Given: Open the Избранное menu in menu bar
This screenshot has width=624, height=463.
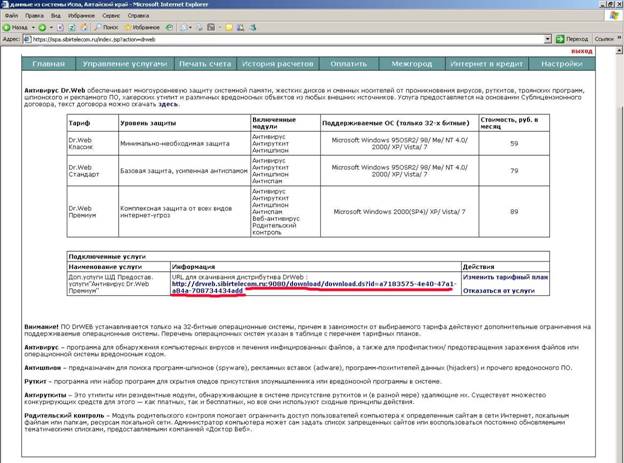Looking at the screenshot, I should 81,16.
